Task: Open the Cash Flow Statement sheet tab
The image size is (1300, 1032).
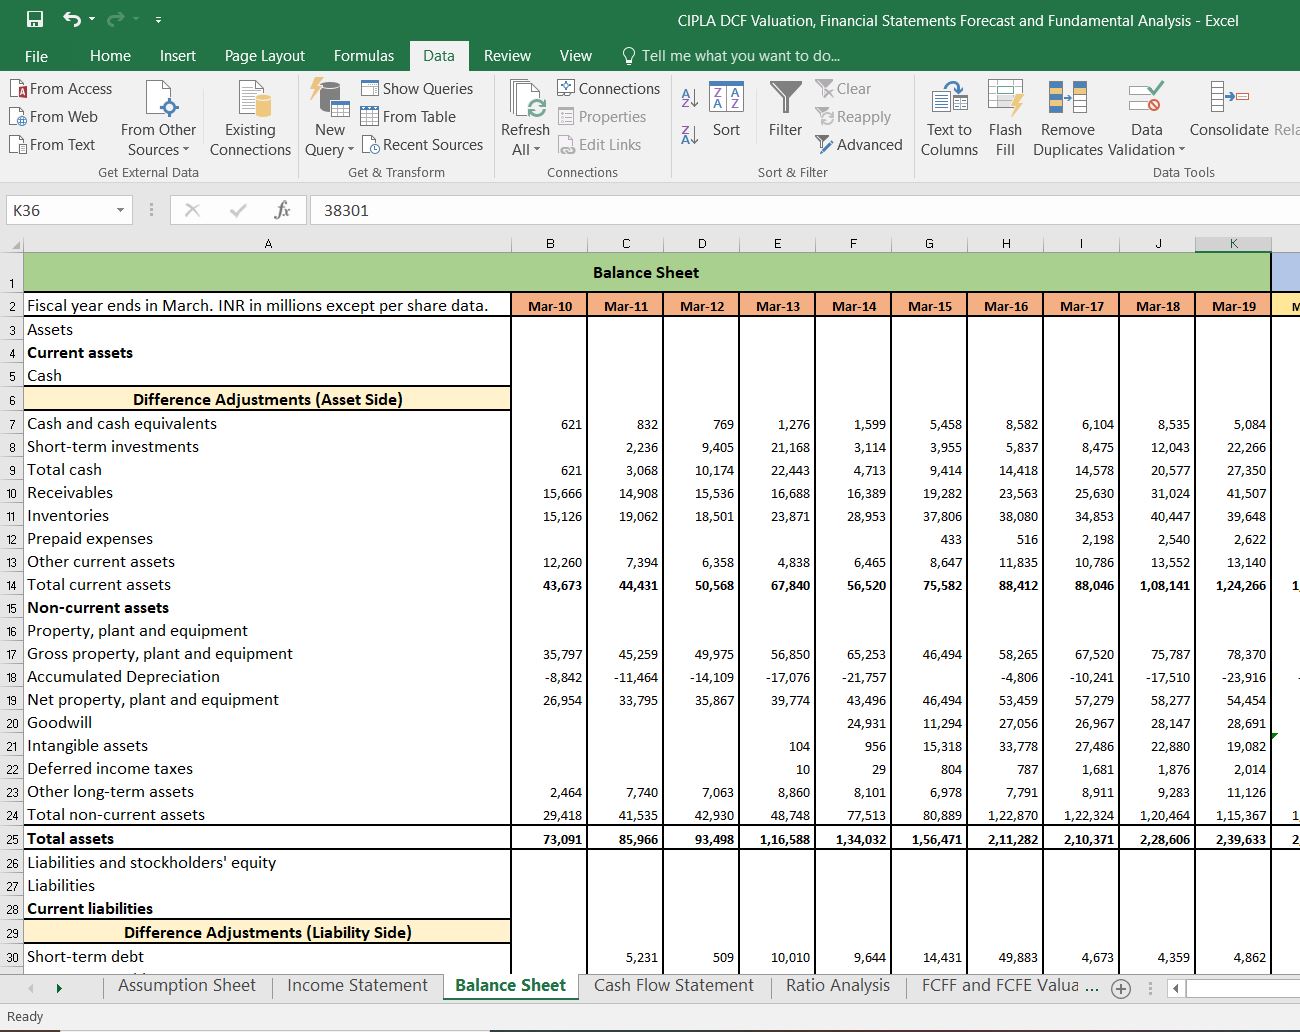Action: 674,986
